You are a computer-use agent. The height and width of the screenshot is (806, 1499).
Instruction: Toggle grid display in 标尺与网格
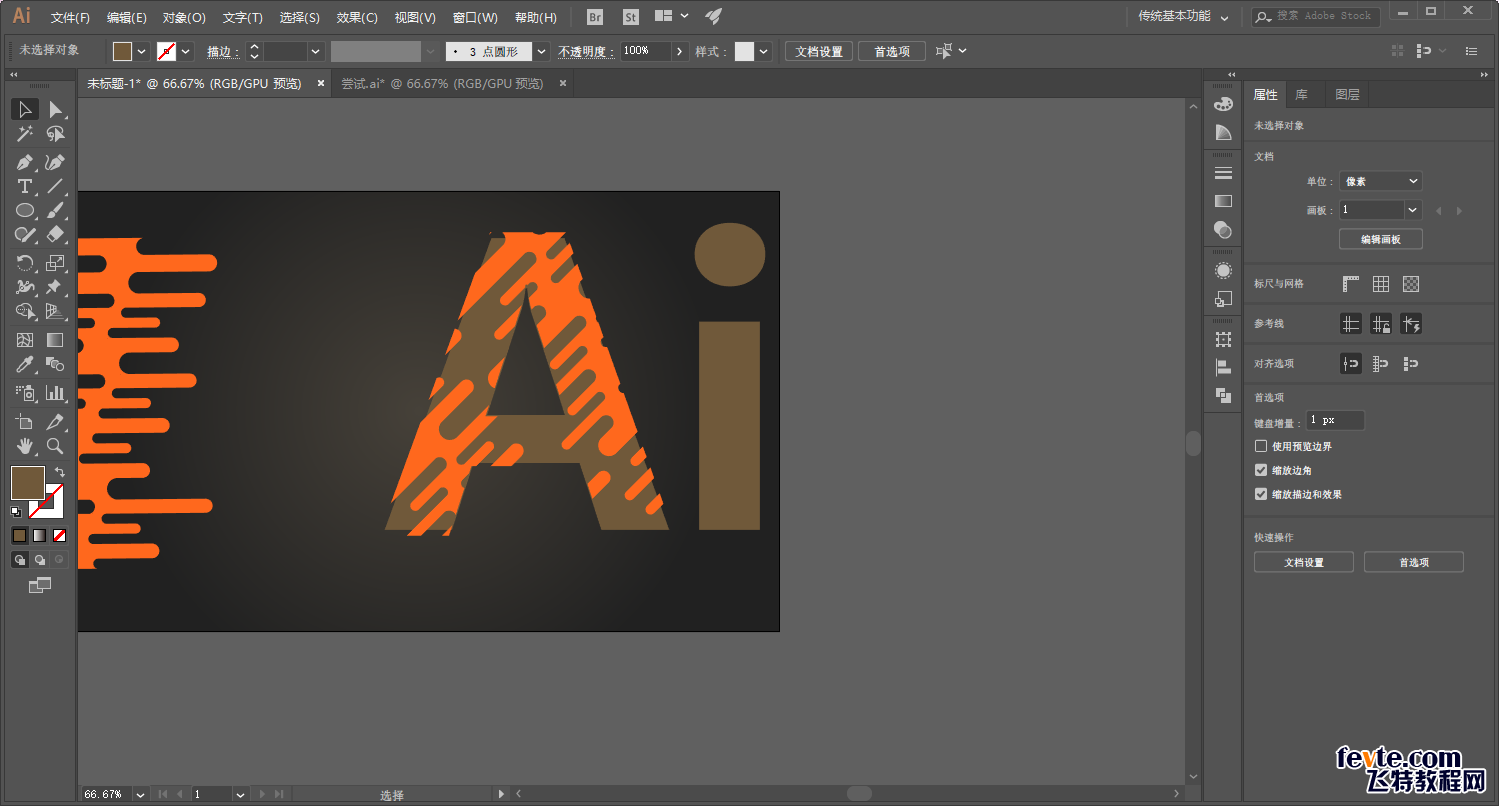click(1381, 284)
